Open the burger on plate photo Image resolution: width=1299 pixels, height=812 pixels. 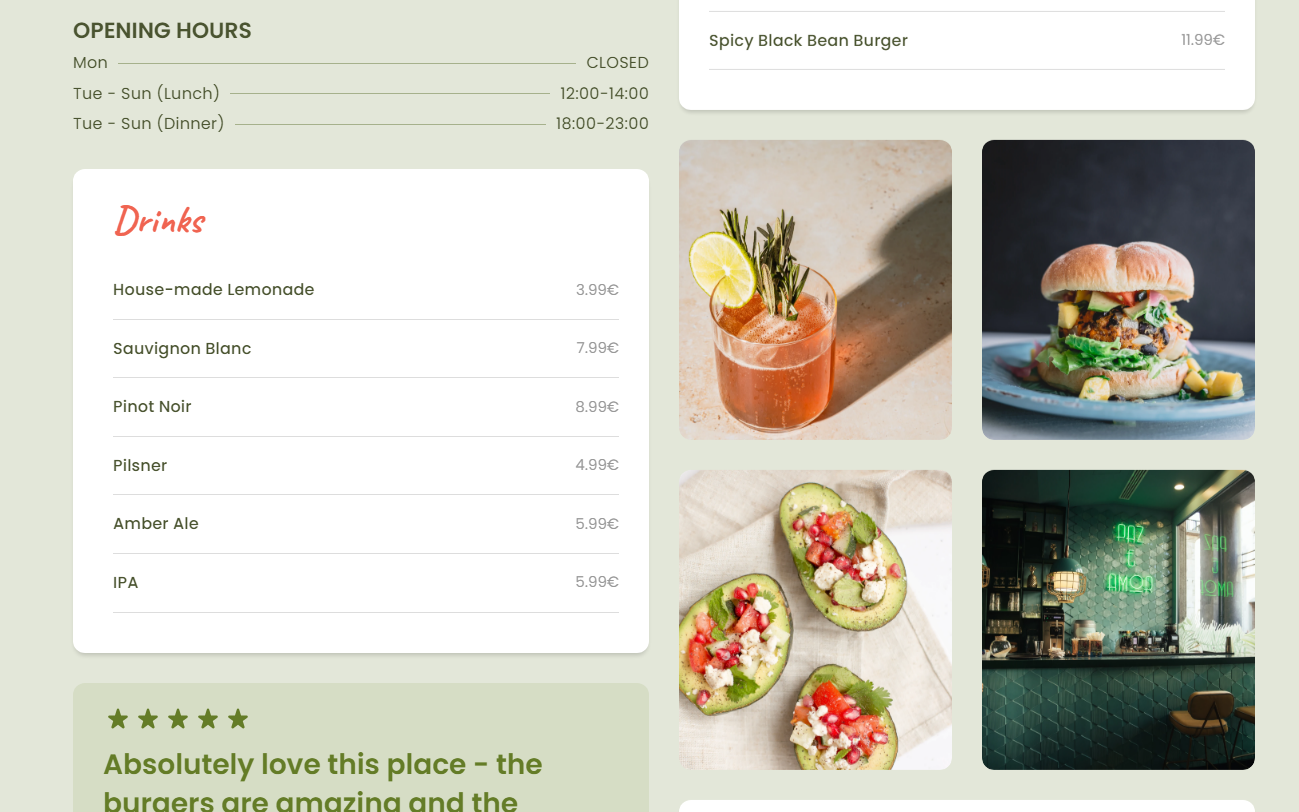coord(1118,290)
